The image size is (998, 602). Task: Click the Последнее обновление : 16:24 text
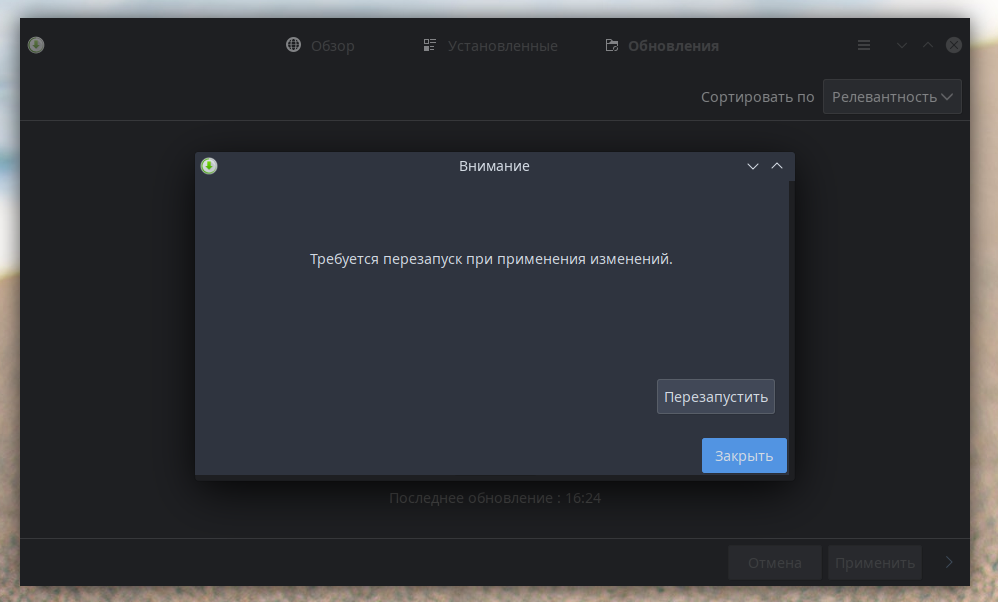(495, 498)
